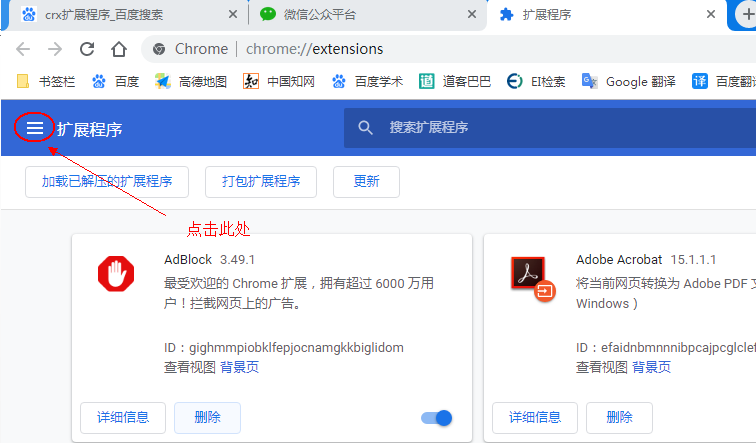
Task: Open the 百度 bookmark
Action: pos(115,81)
